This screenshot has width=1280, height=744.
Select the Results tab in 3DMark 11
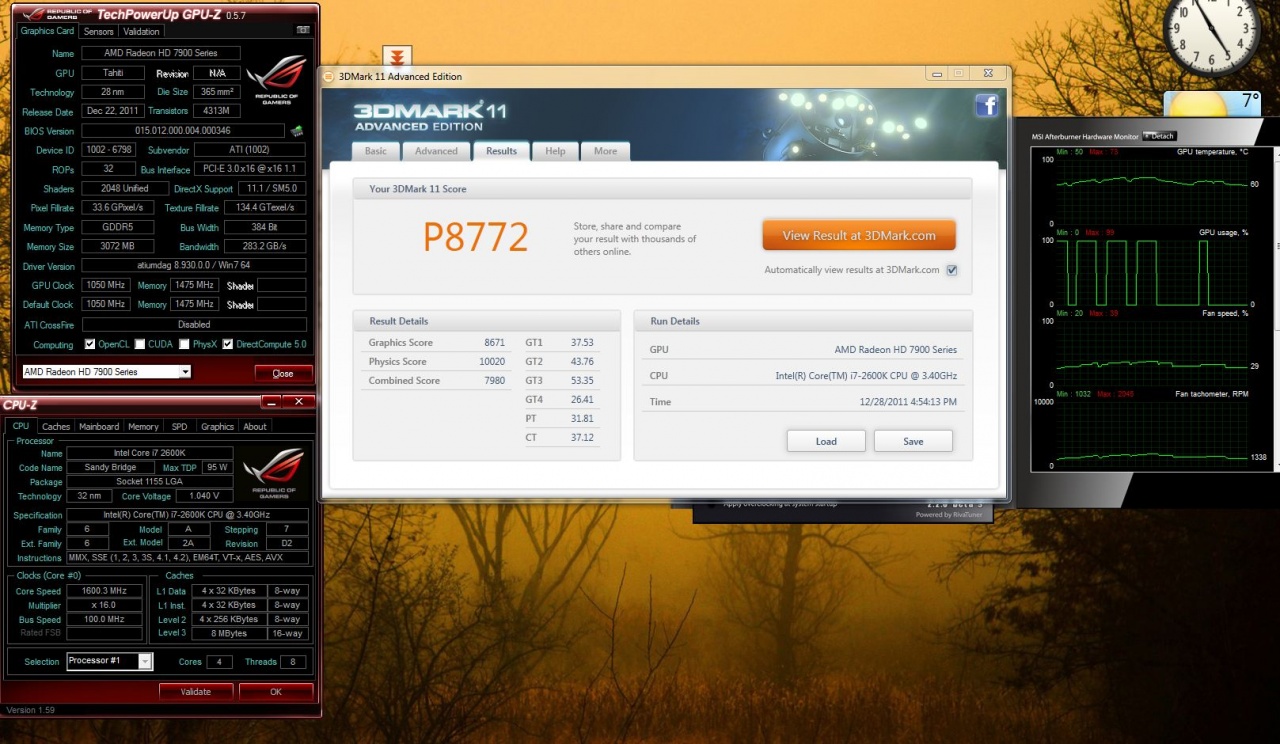tap(501, 151)
